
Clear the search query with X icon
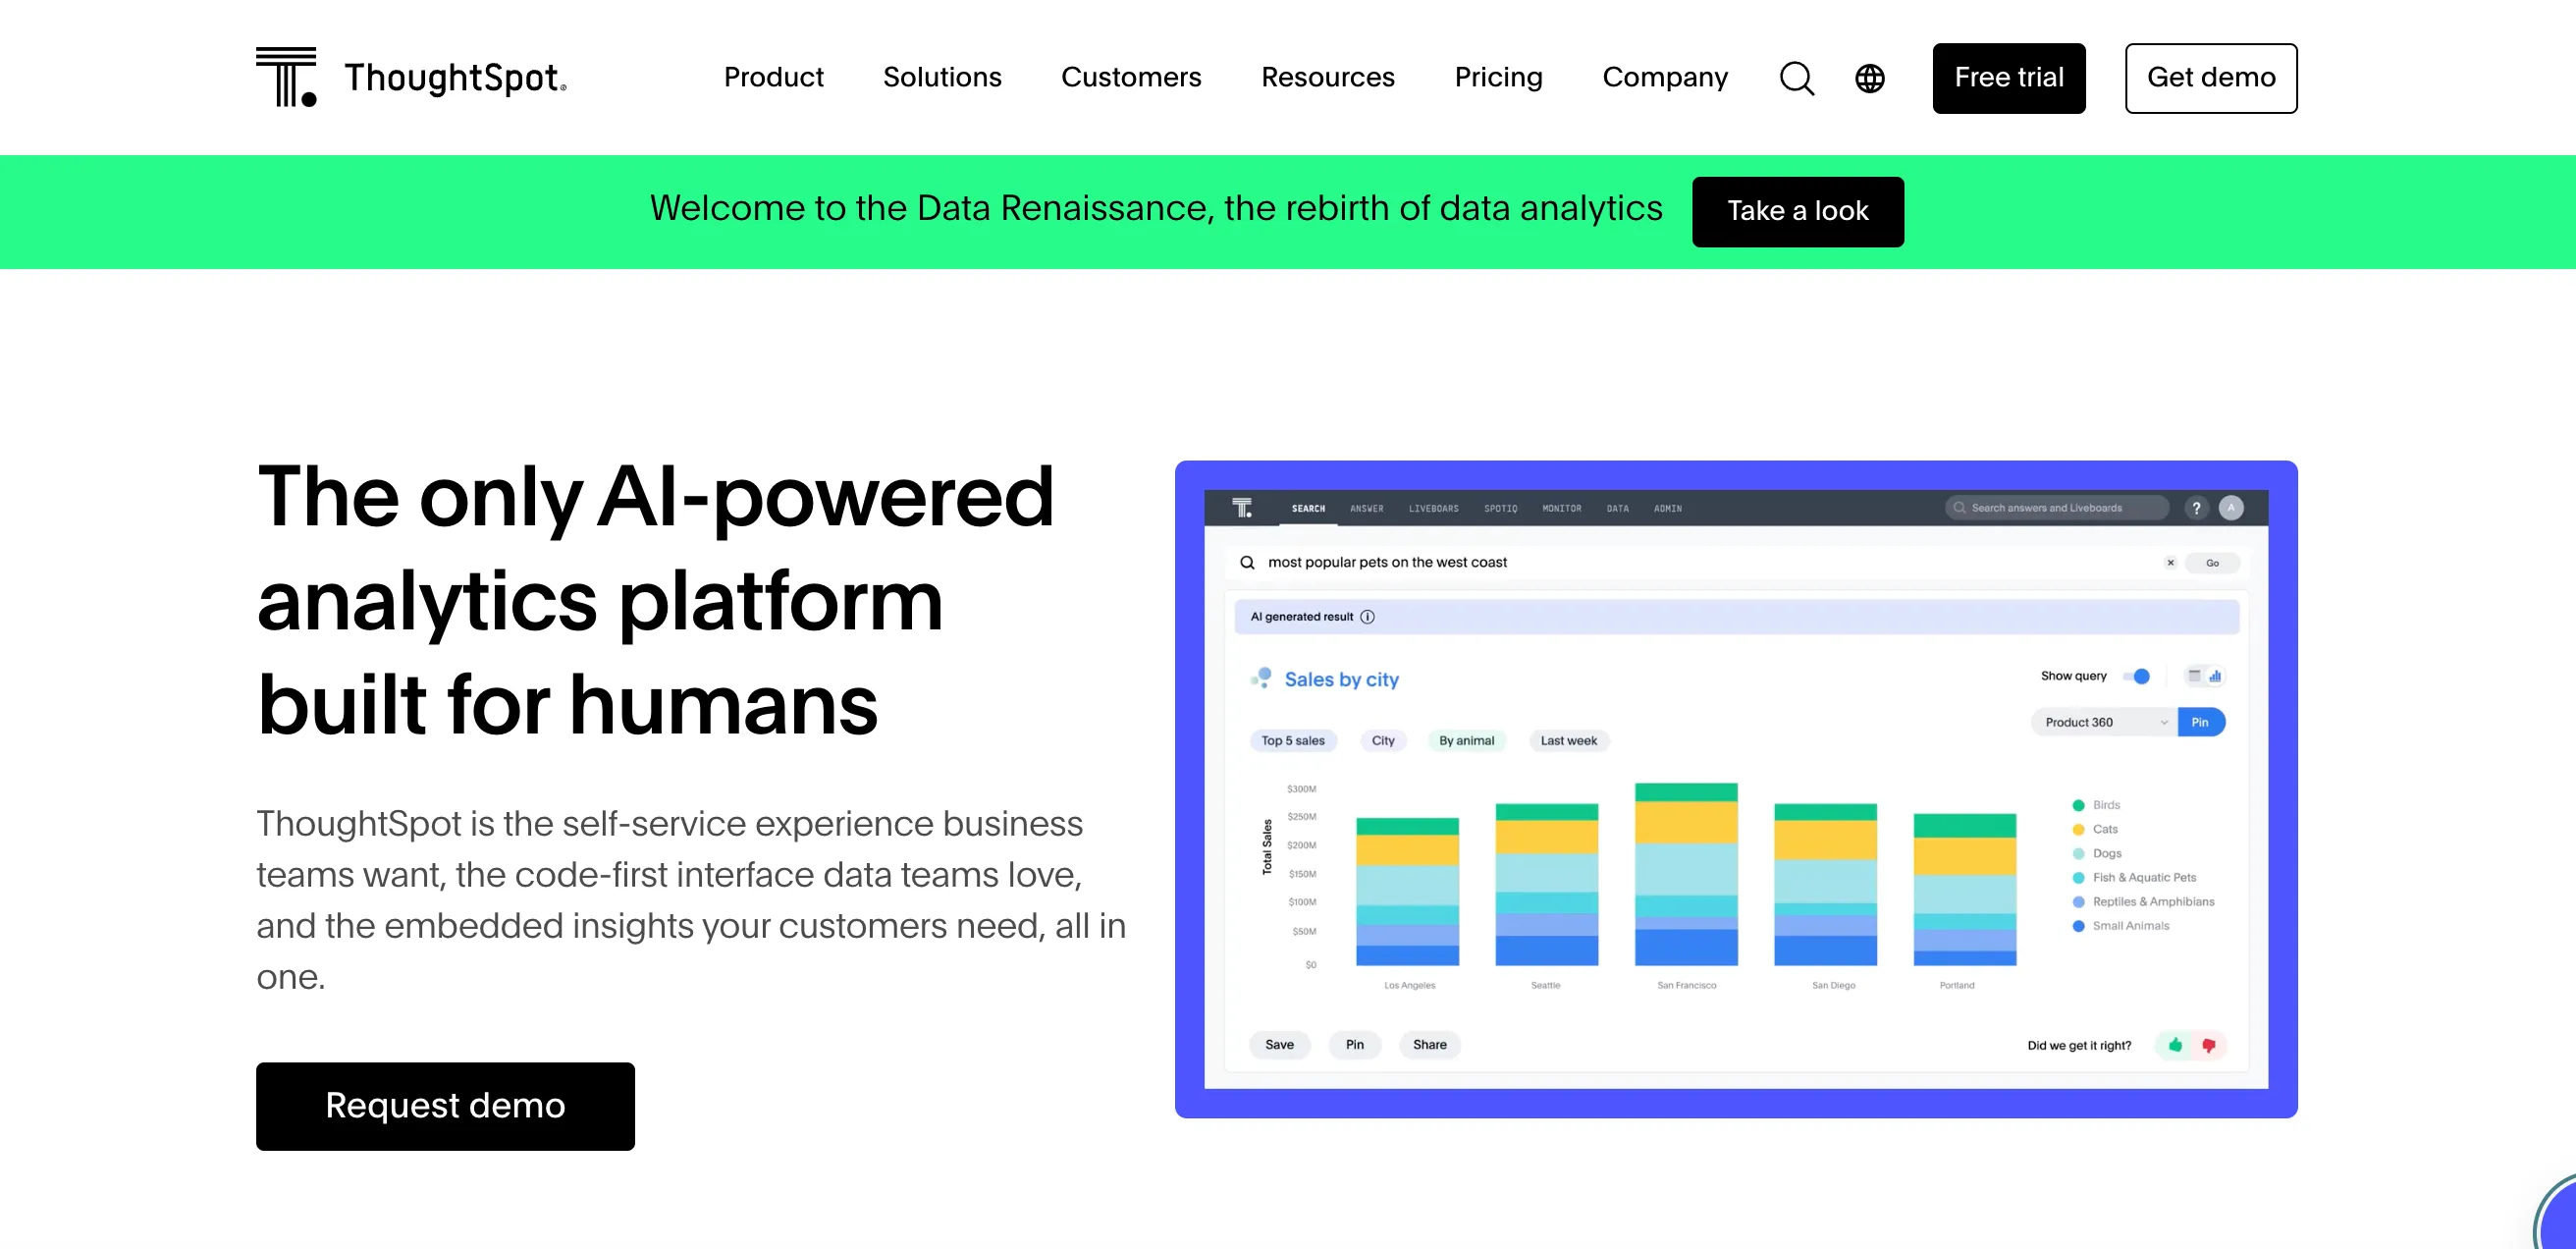[2169, 563]
